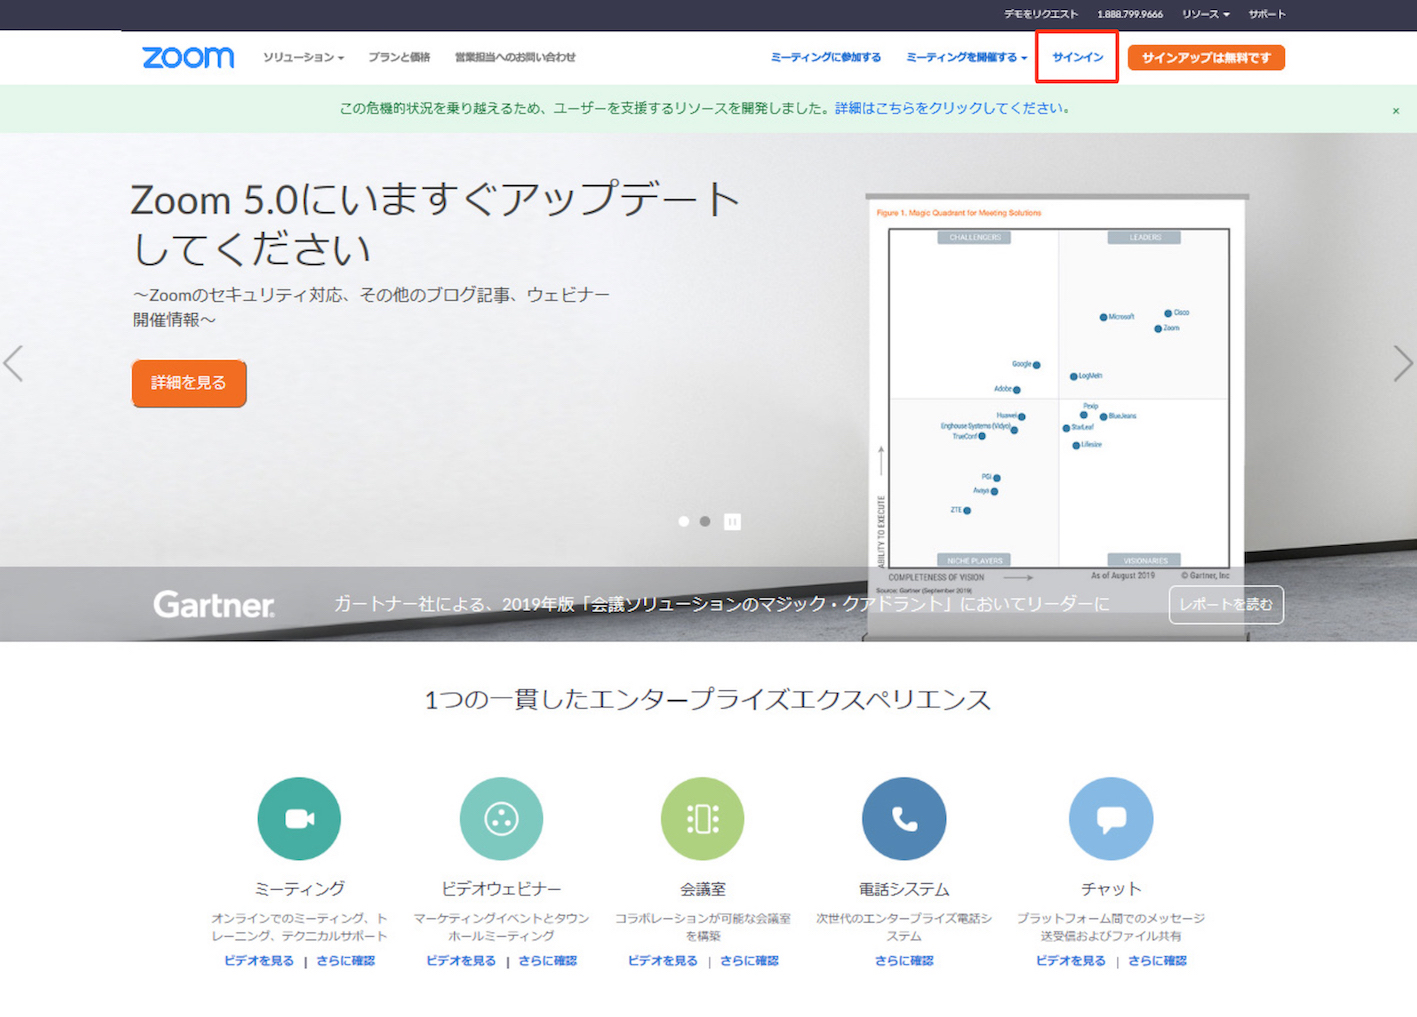Click the 会議室 heading text

coord(703,888)
